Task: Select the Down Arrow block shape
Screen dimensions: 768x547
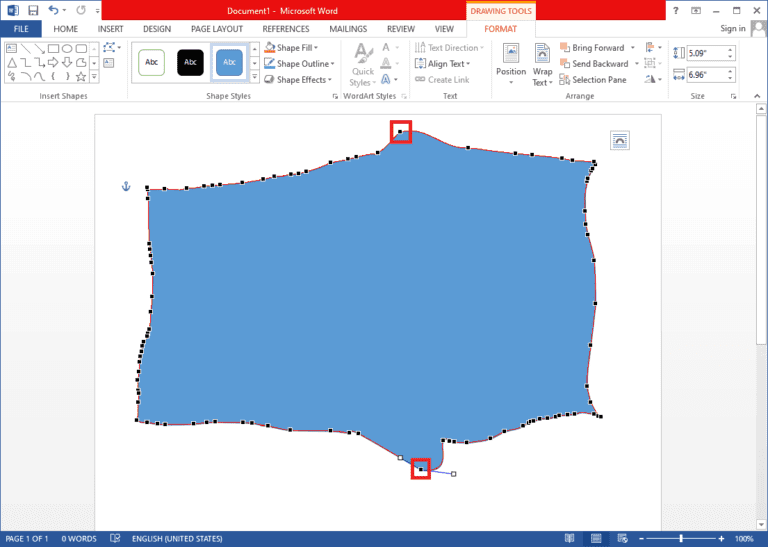Action: point(67,62)
